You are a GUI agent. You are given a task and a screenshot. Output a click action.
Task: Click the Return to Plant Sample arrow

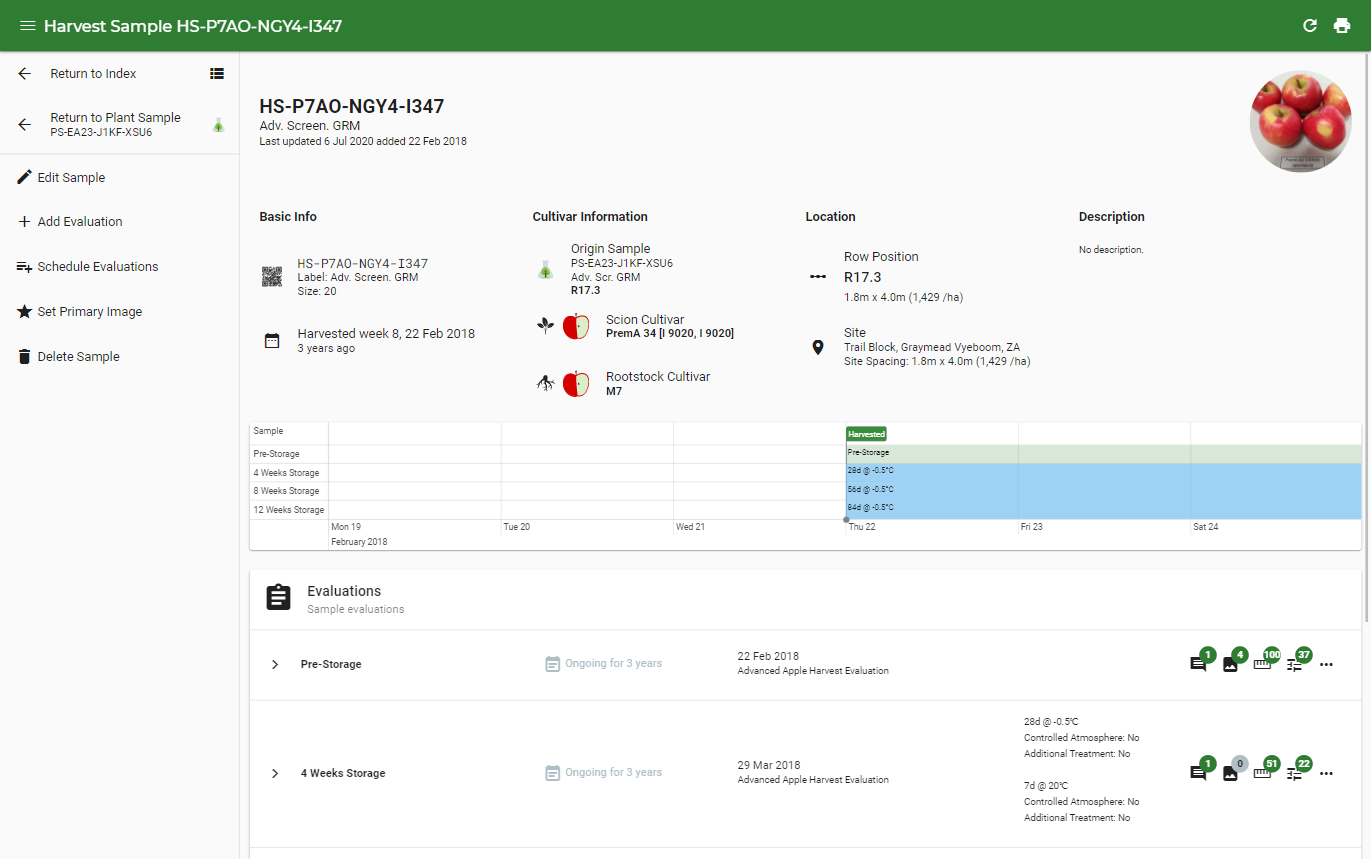coord(25,124)
